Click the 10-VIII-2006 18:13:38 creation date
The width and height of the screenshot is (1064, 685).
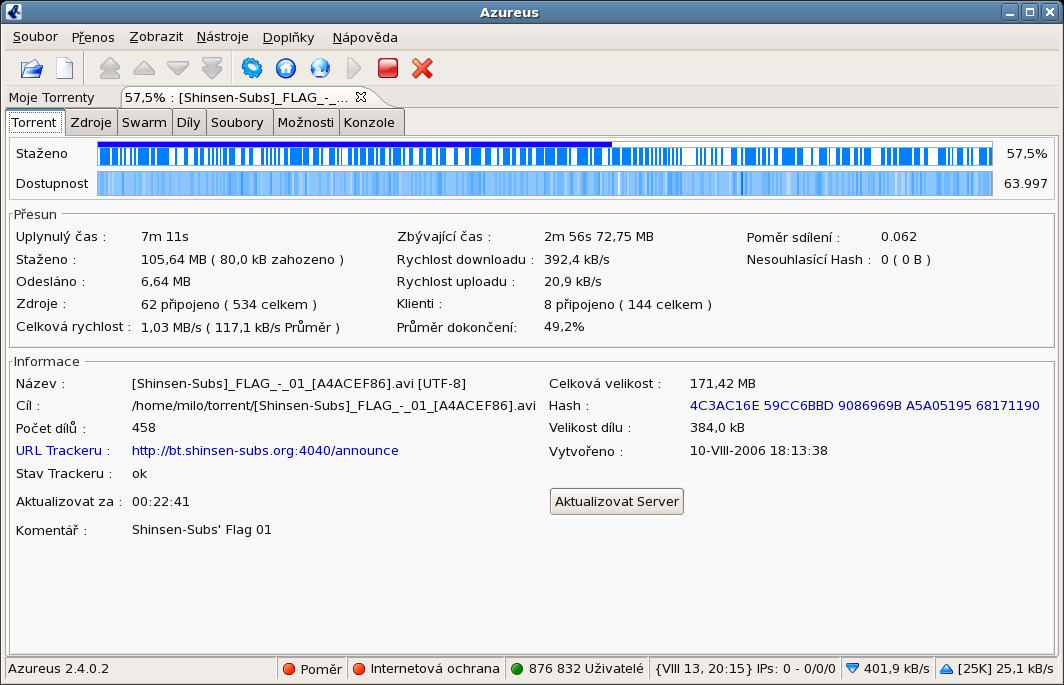point(759,451)
